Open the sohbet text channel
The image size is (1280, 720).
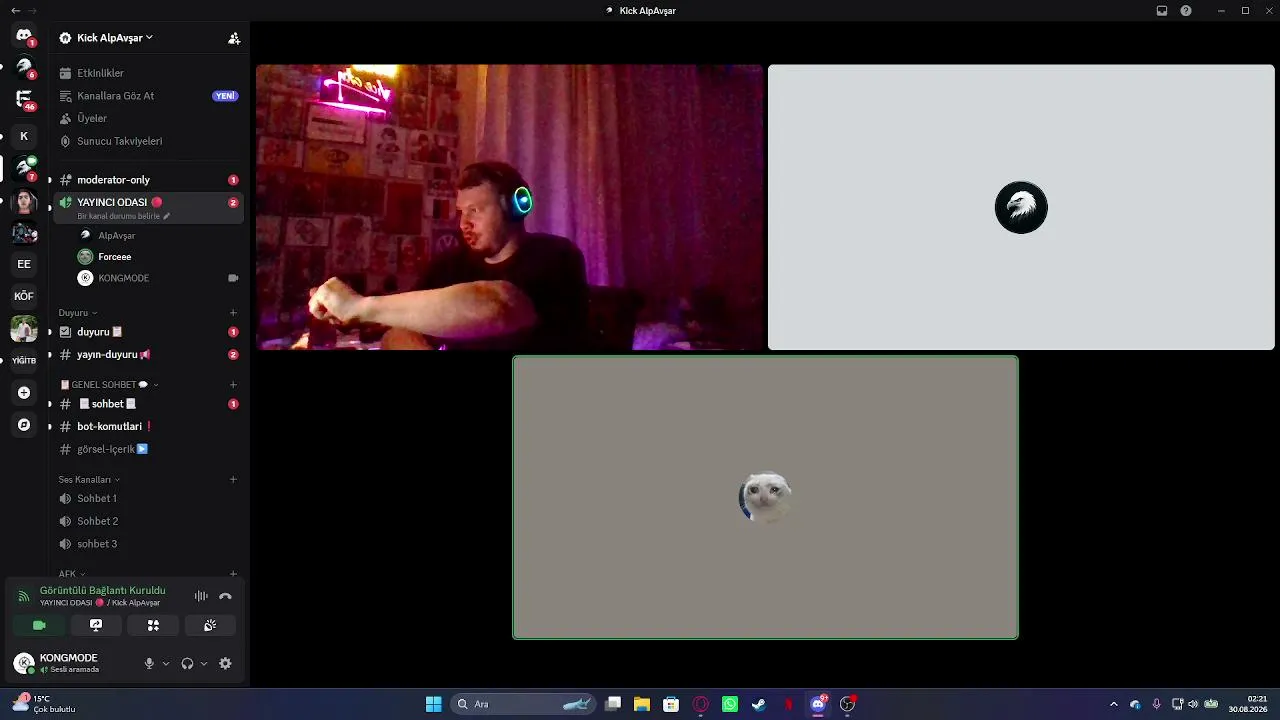coord(148,404)
